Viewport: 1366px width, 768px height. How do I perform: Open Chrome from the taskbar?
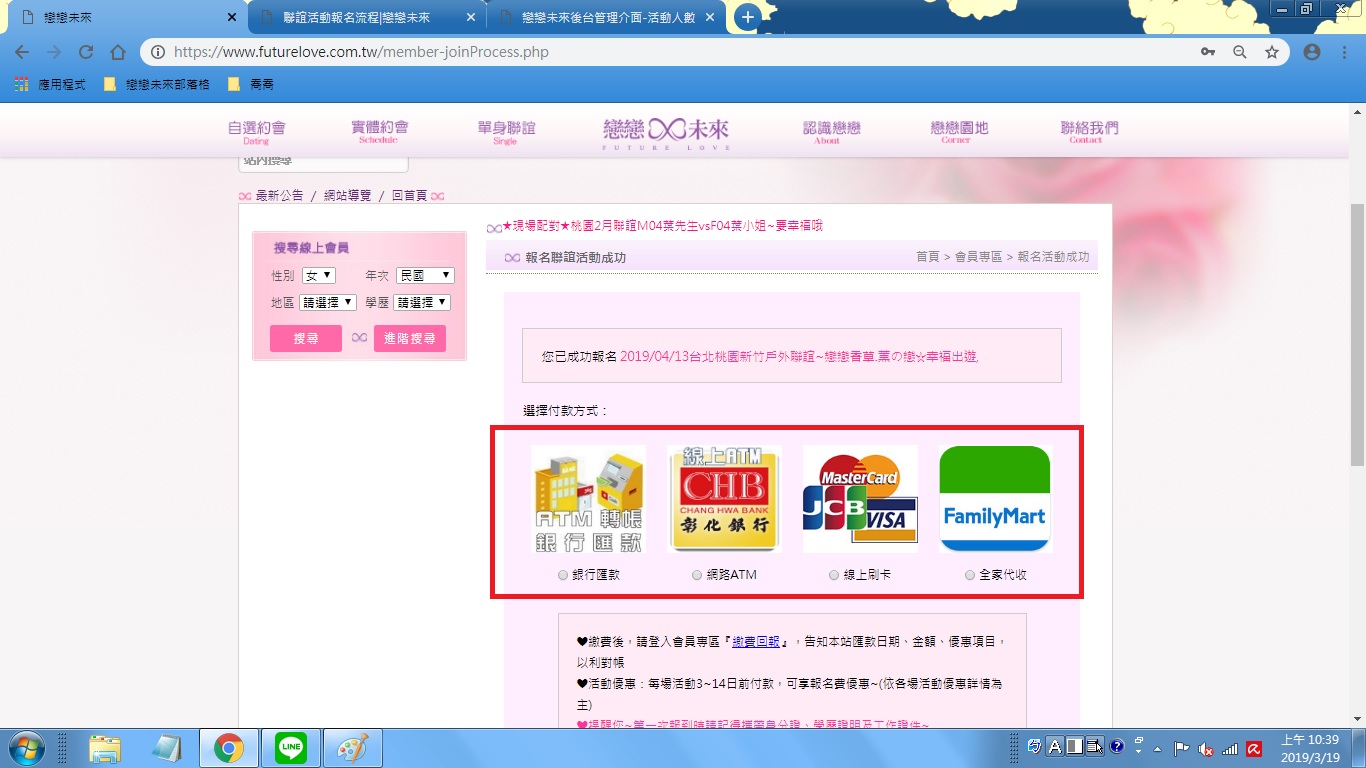pyautogui.click(x=229, y=748)
